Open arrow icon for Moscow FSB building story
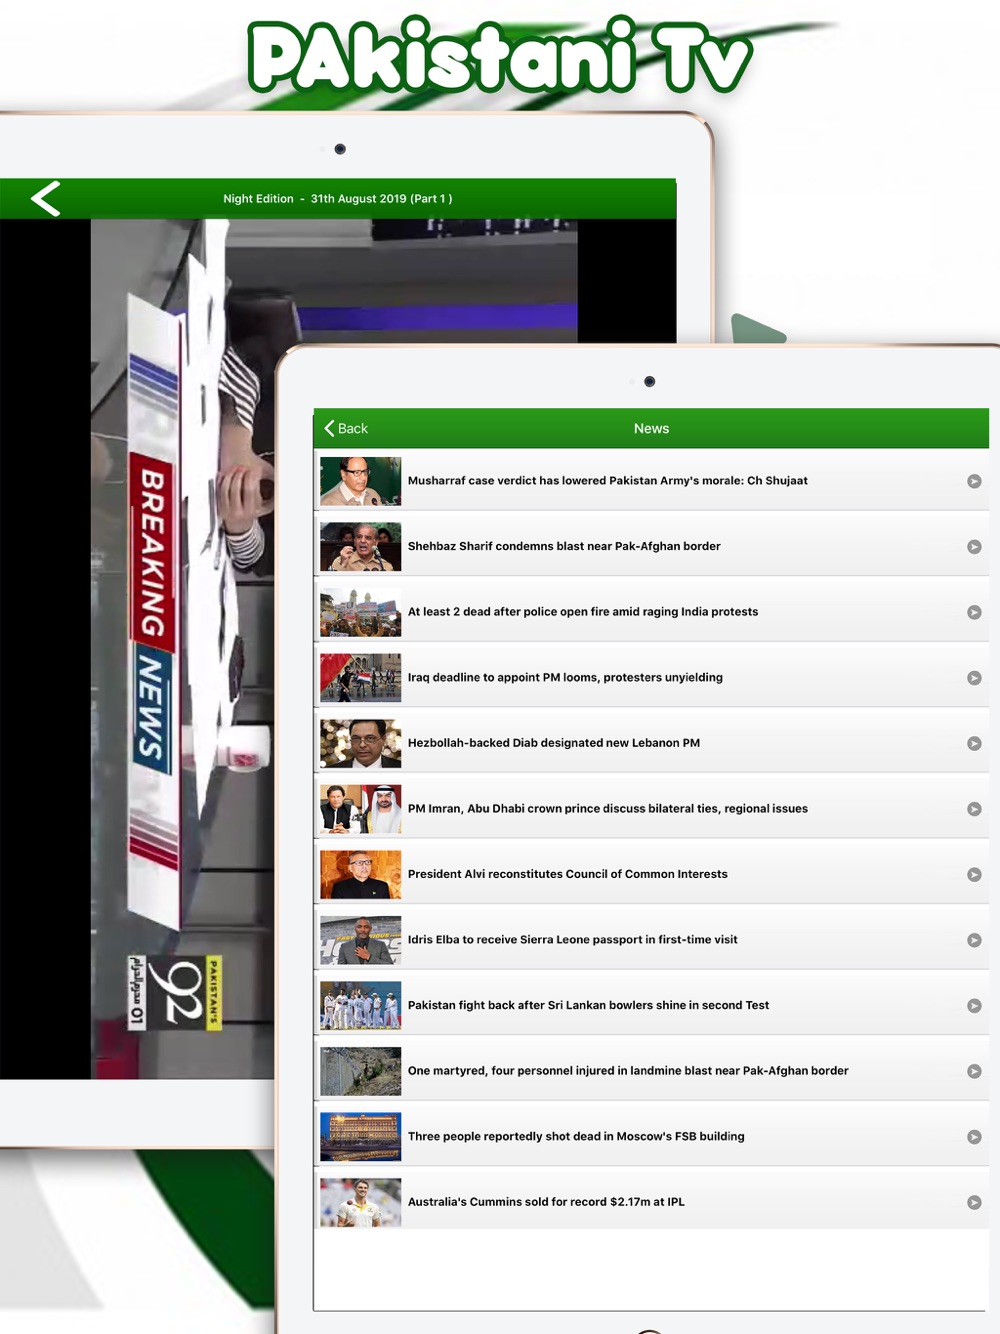 (x=974, y=1137)
